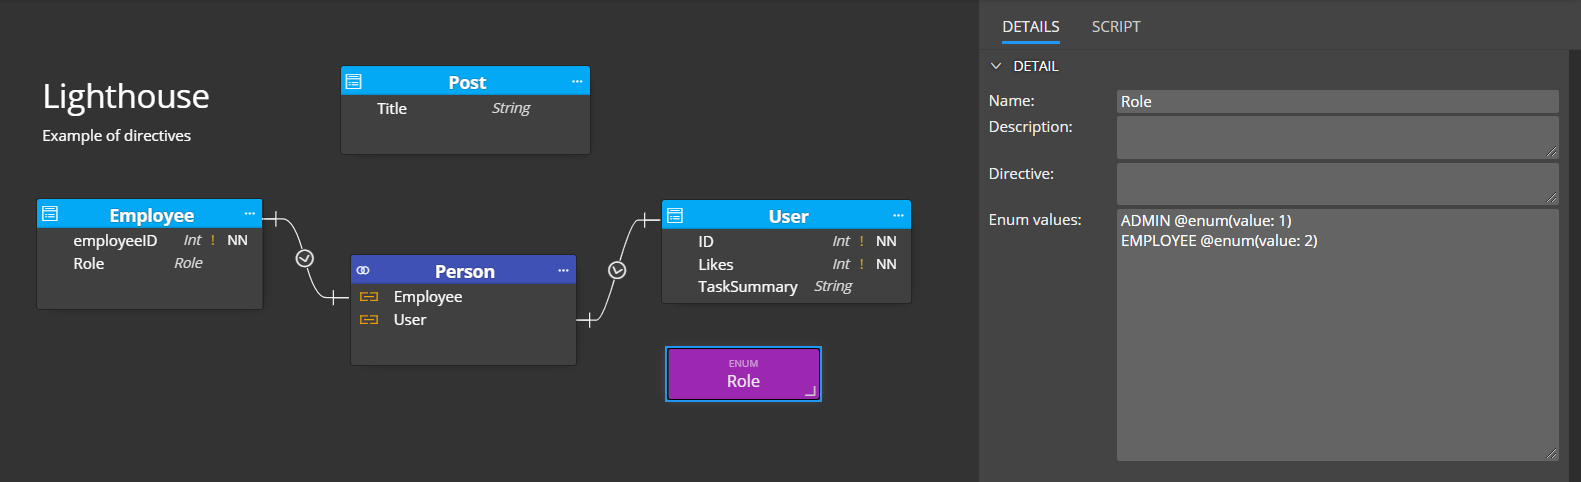This screenshot has width=1581, height=482.
Task: Click the NN marker of employeeID
Action: pyautogui.click(x=237, y=240)
